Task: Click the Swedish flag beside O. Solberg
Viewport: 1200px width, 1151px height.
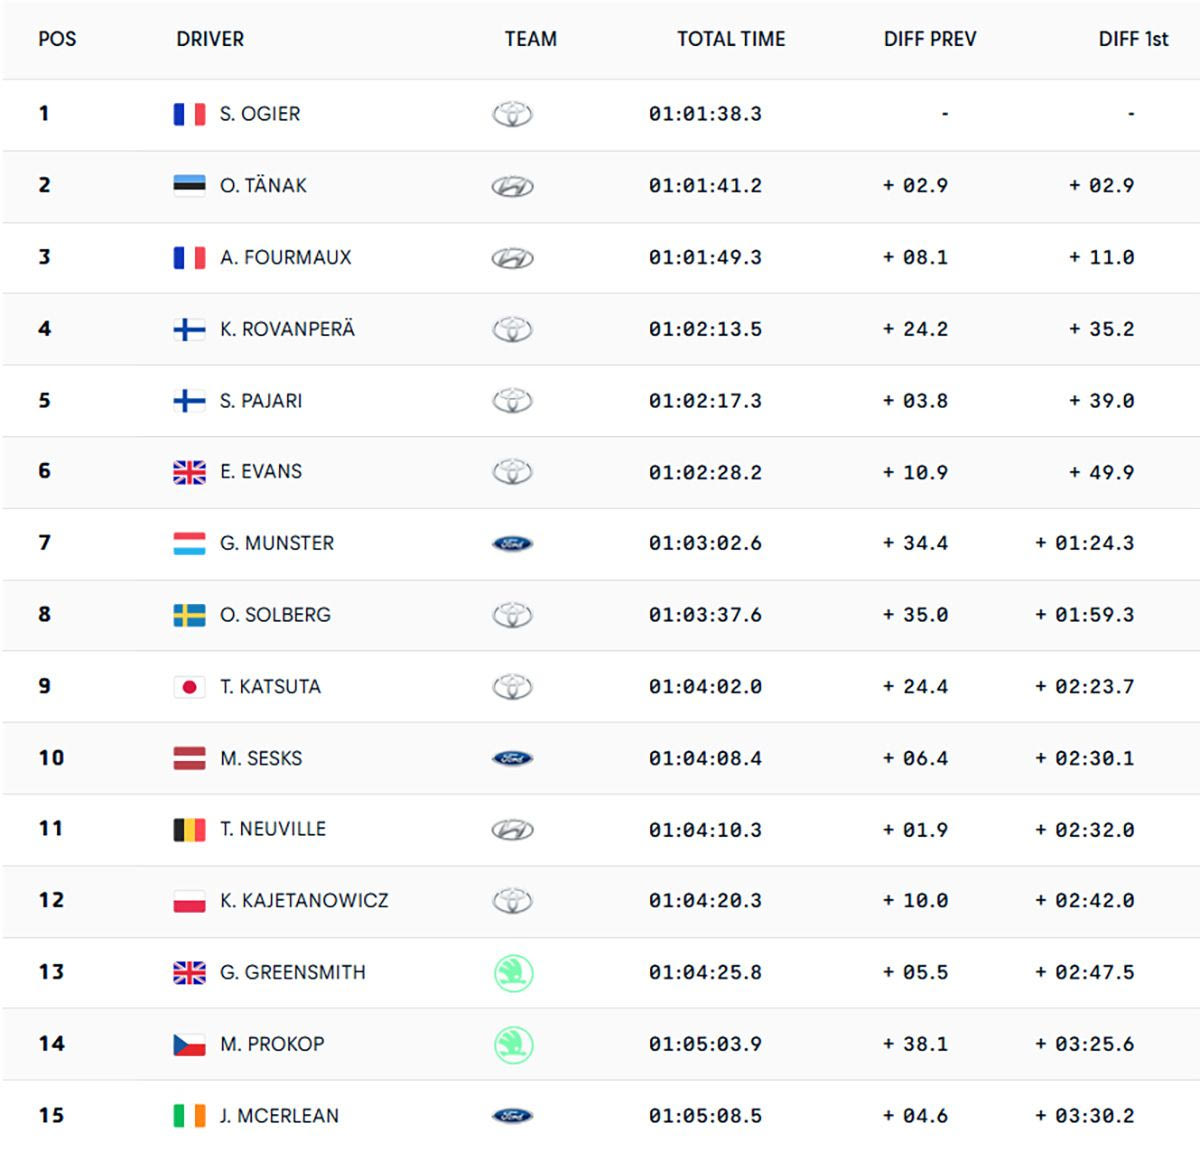Action: tap(189, 615)
